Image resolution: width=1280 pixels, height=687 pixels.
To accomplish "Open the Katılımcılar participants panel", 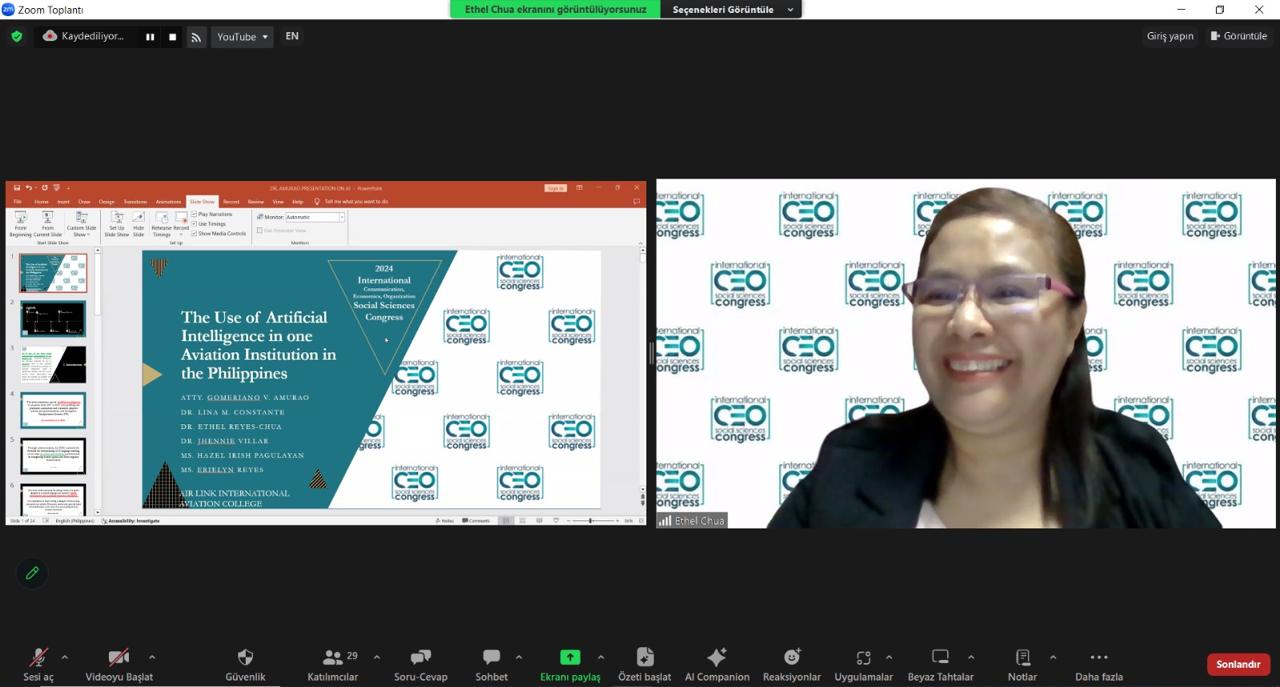I will (333, 658).
